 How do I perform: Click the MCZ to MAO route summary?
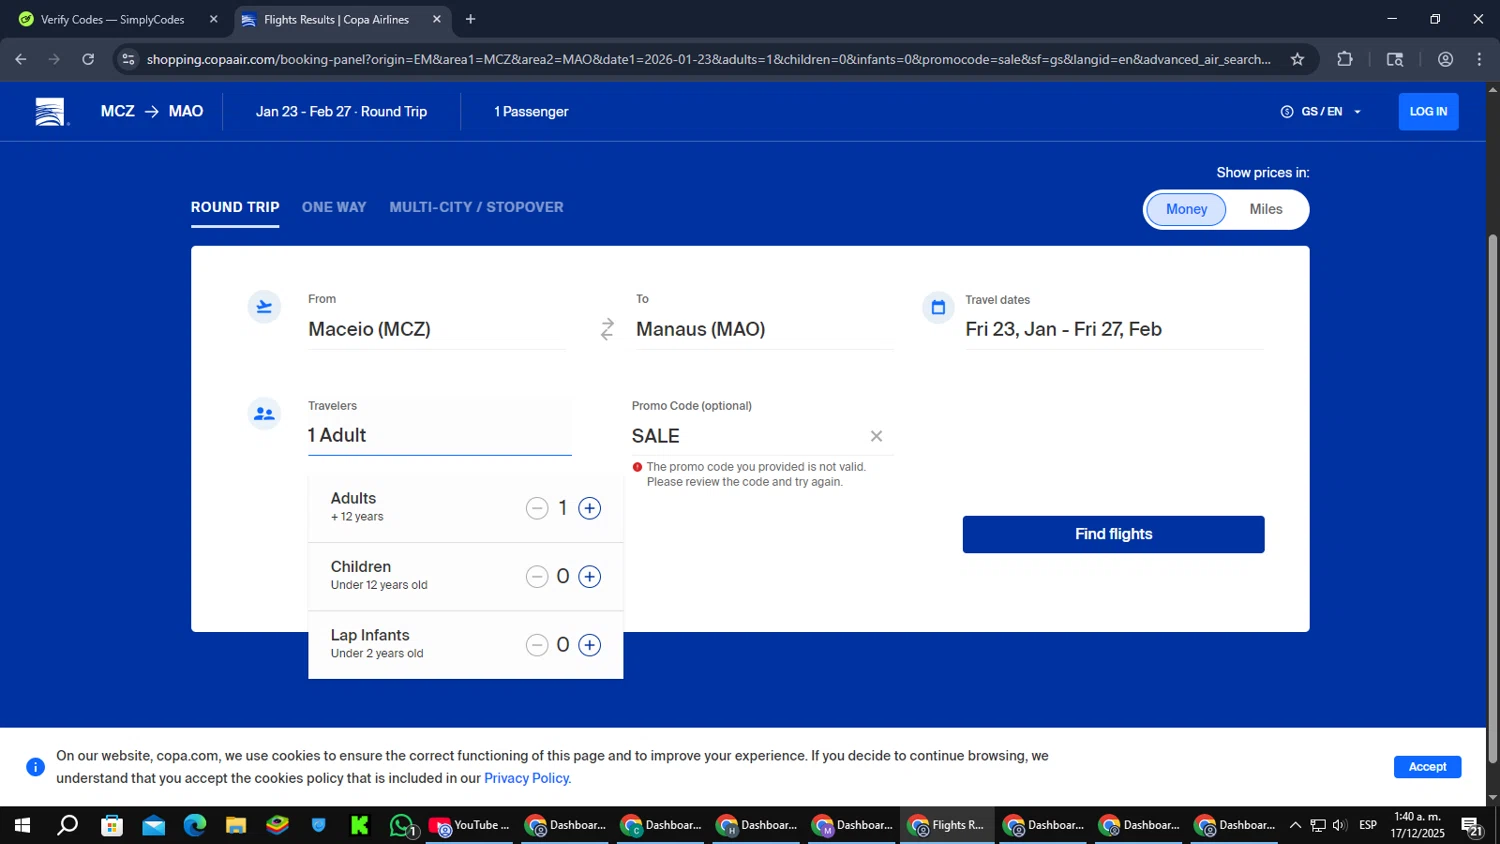152,112
